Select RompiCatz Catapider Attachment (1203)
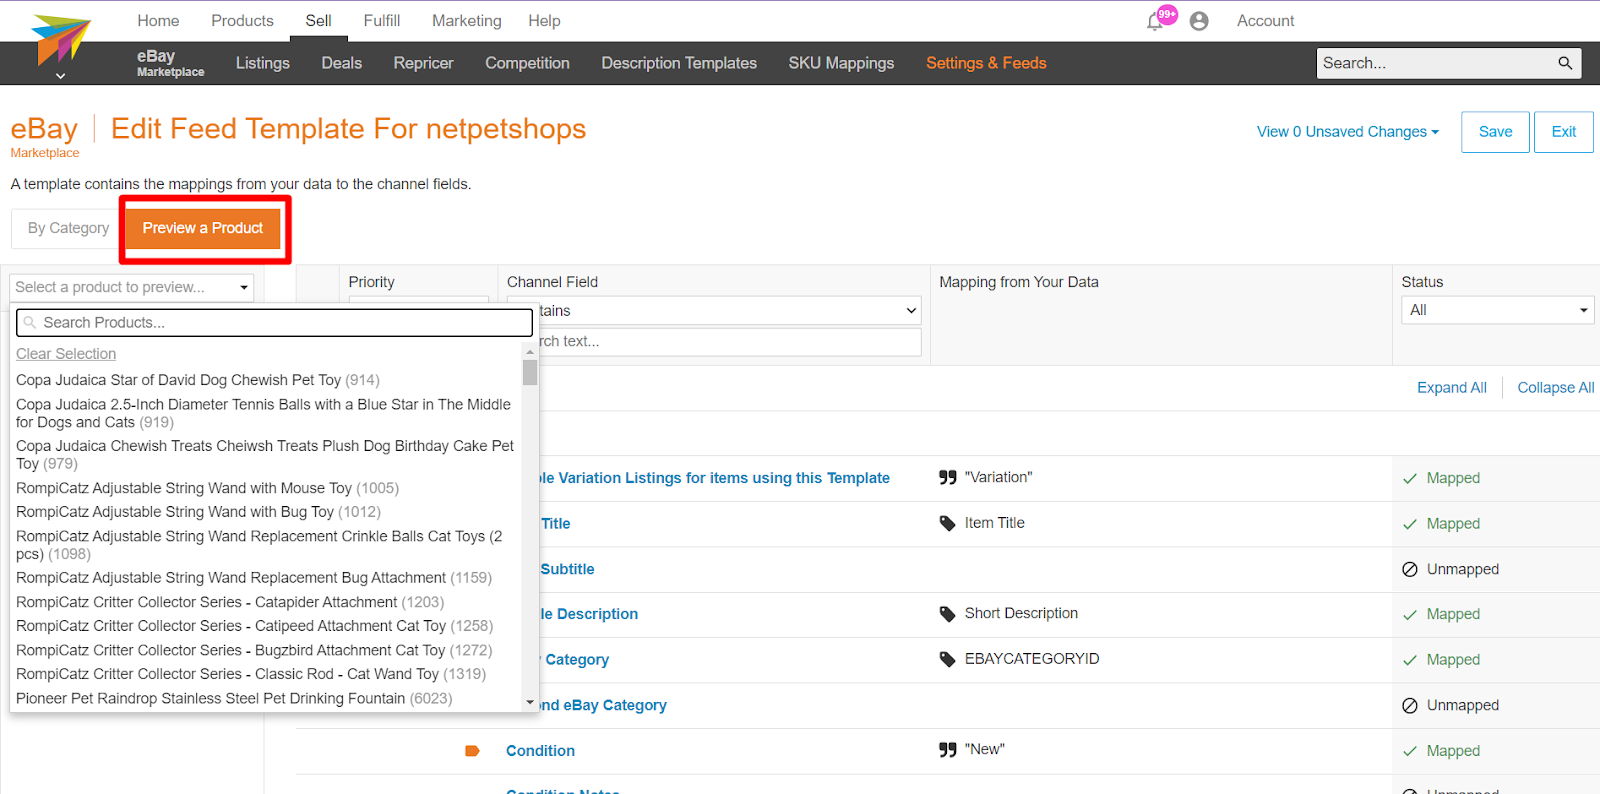Image resolution: width=1600 pixels, height=794 pixels. 230,602
